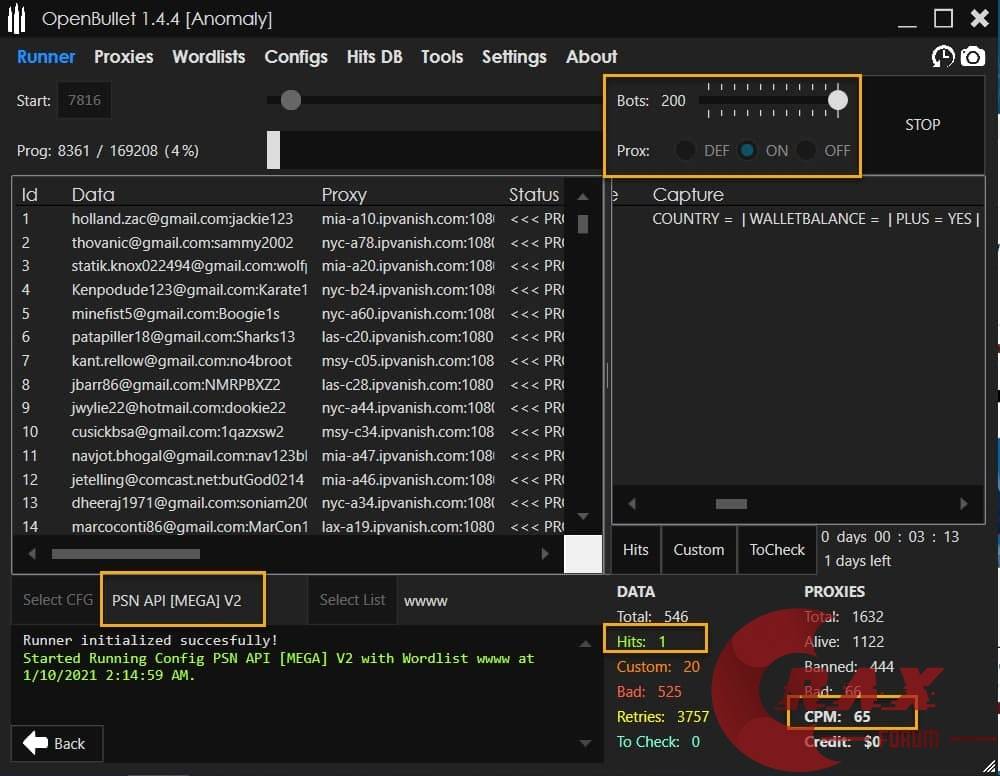1000x776 pixels.
Task: Click the Bots count slider handle
Action: (837, 100)
